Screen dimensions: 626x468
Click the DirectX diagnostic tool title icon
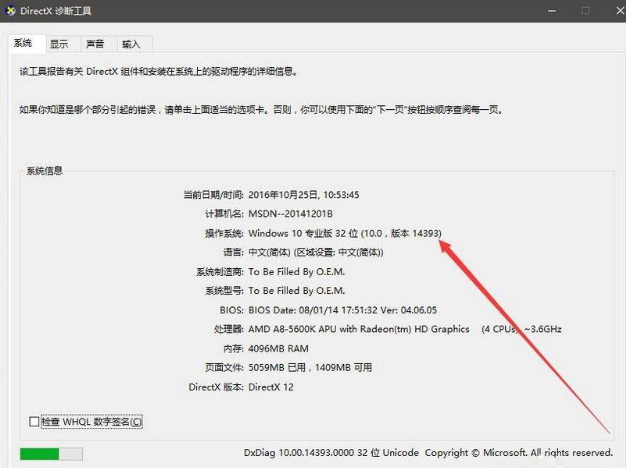point(11,11)
